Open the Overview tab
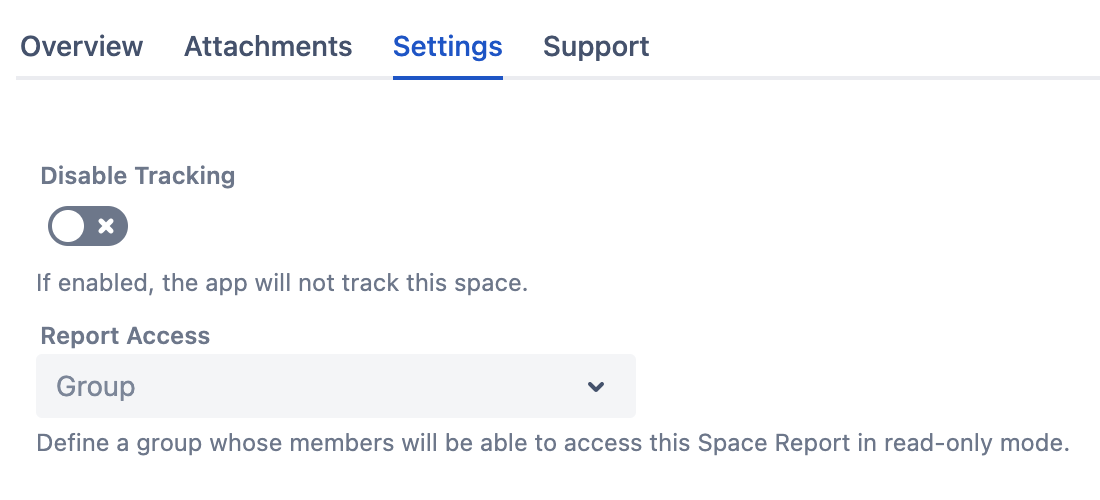The height and width of the screenshot is (500, 1100). (81, 47)
